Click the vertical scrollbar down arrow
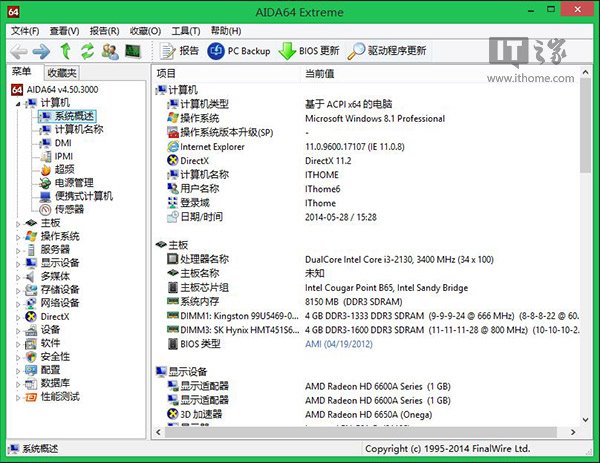This screenshot has height=463, width=600. tap(585, 420)
